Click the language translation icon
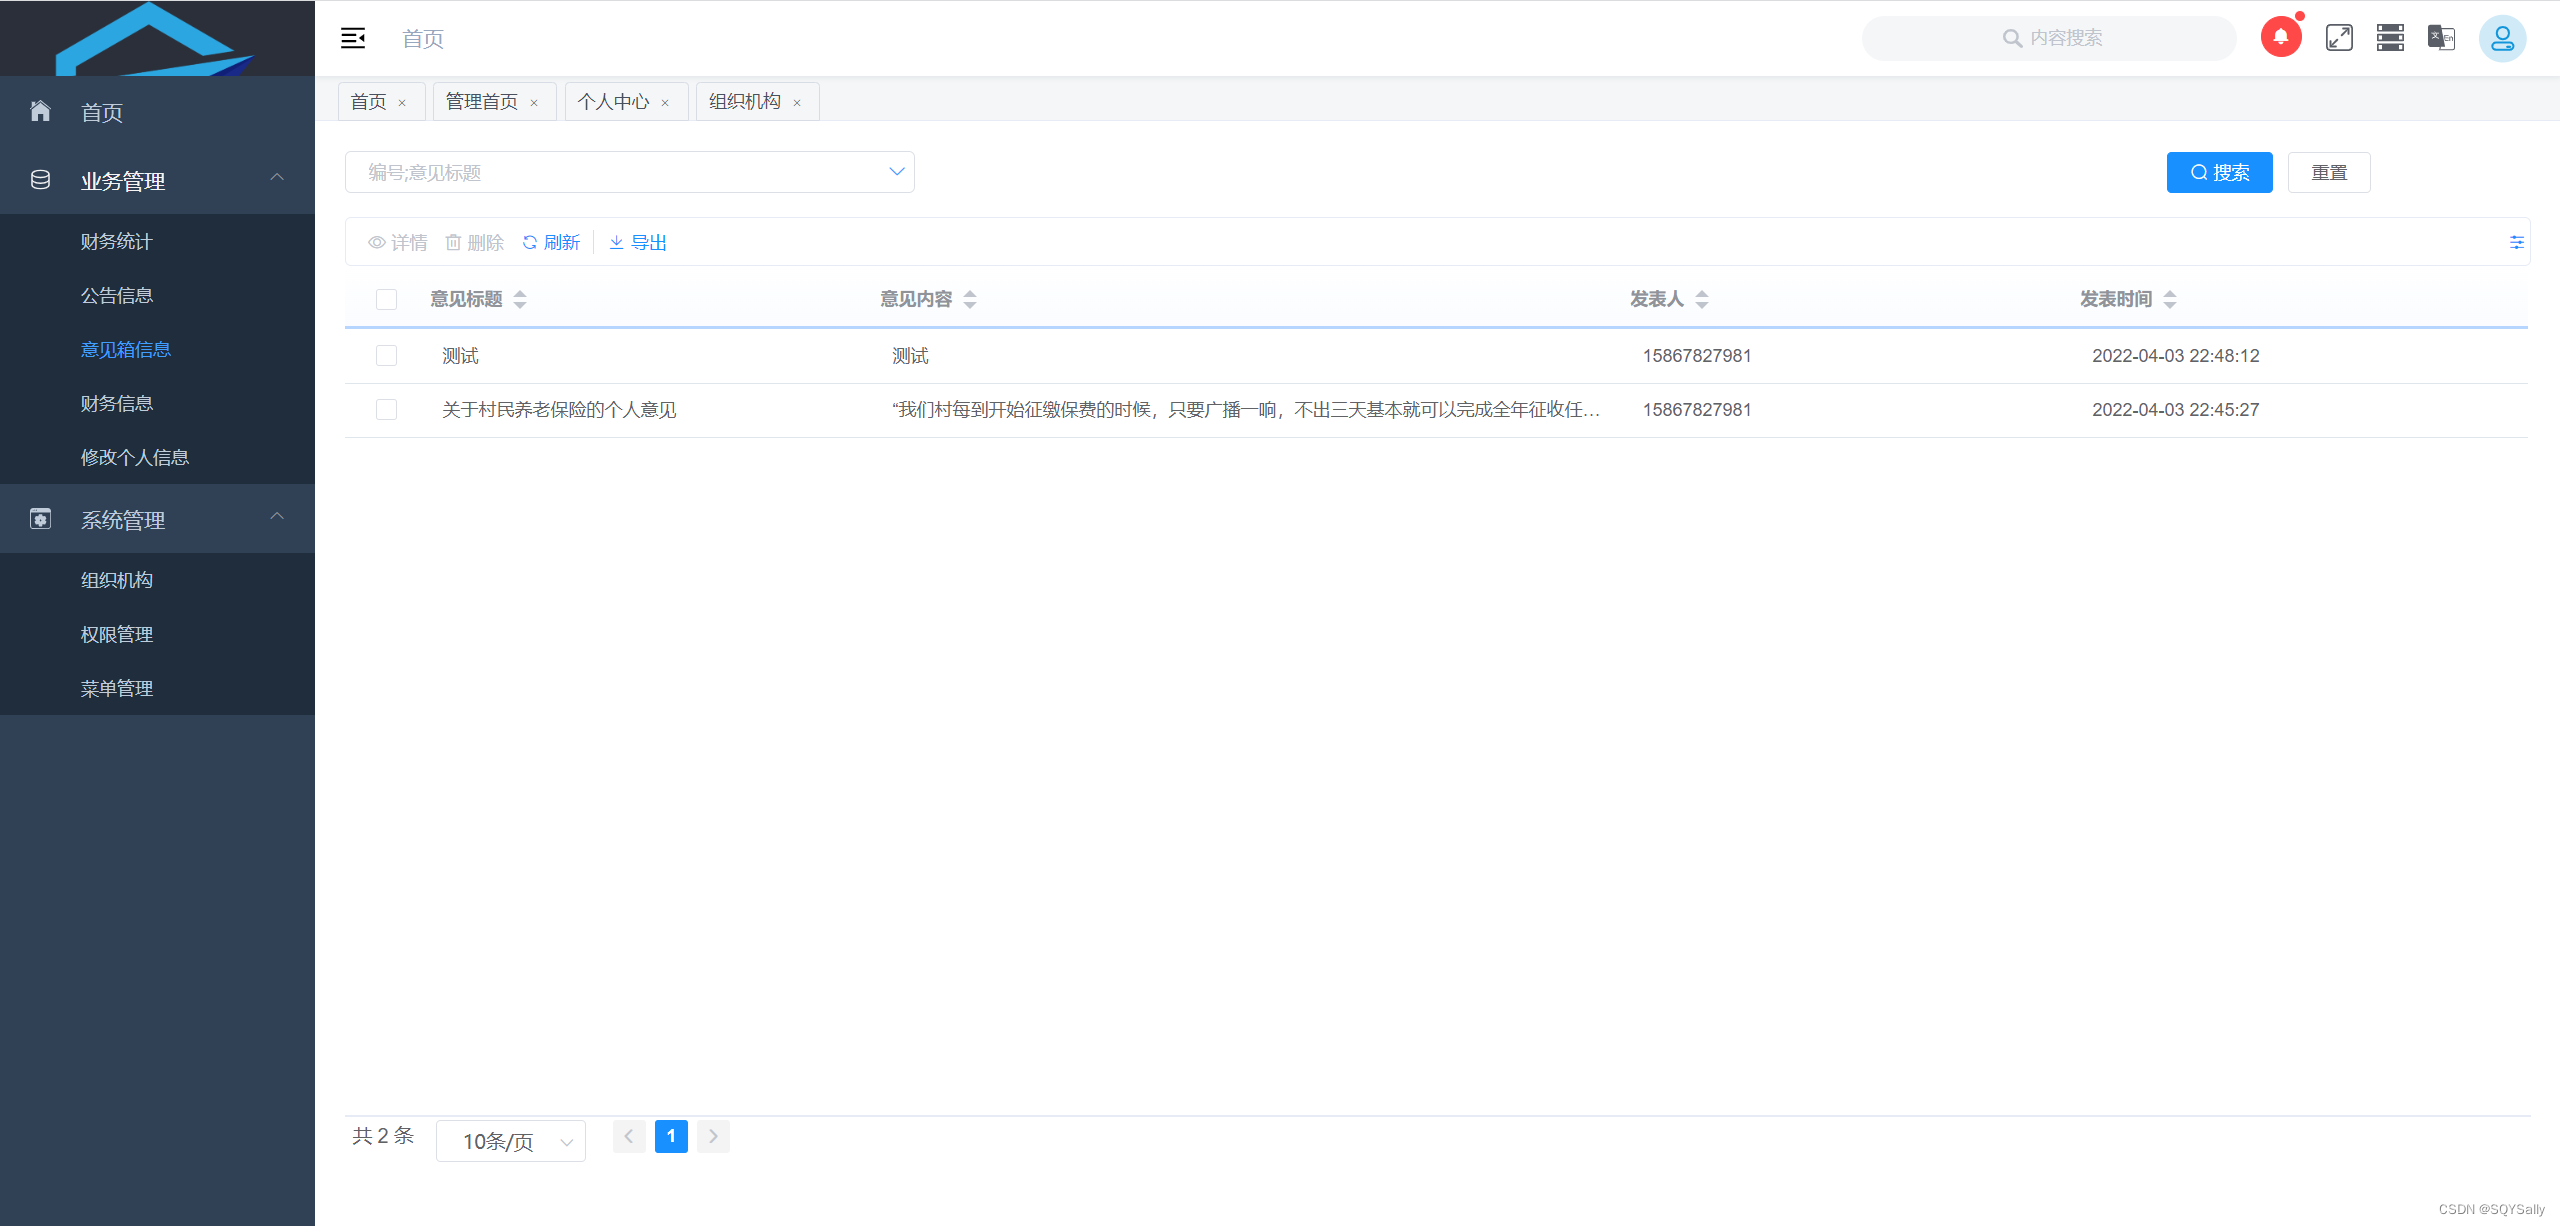 coord(2440,37)
